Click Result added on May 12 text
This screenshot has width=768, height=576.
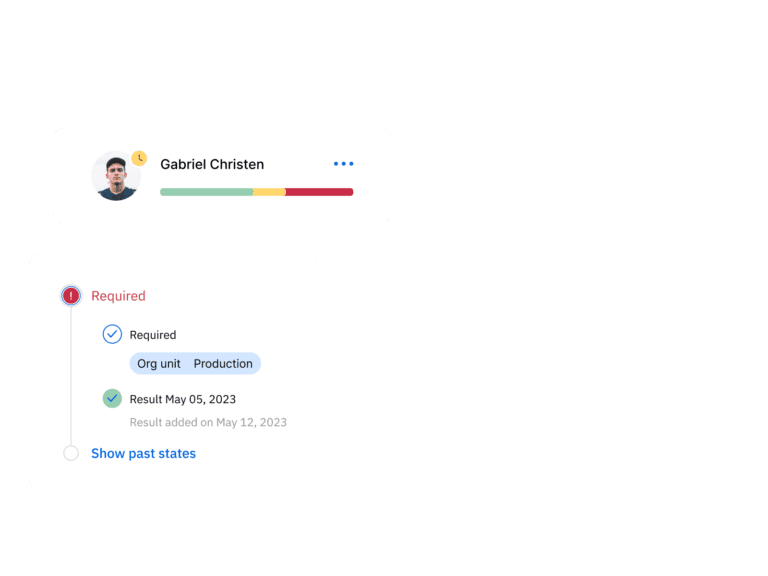click(208, 422)
